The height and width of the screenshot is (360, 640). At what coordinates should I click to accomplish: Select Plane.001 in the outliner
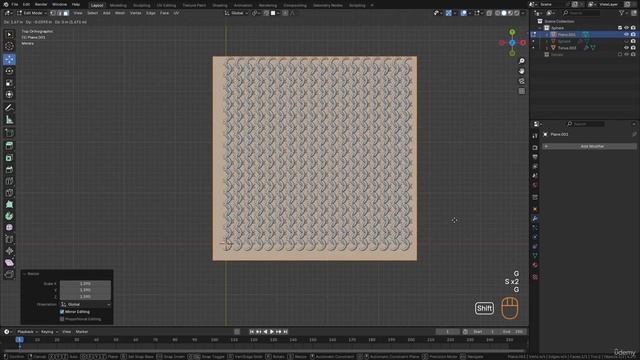click(x=567, y=35)
